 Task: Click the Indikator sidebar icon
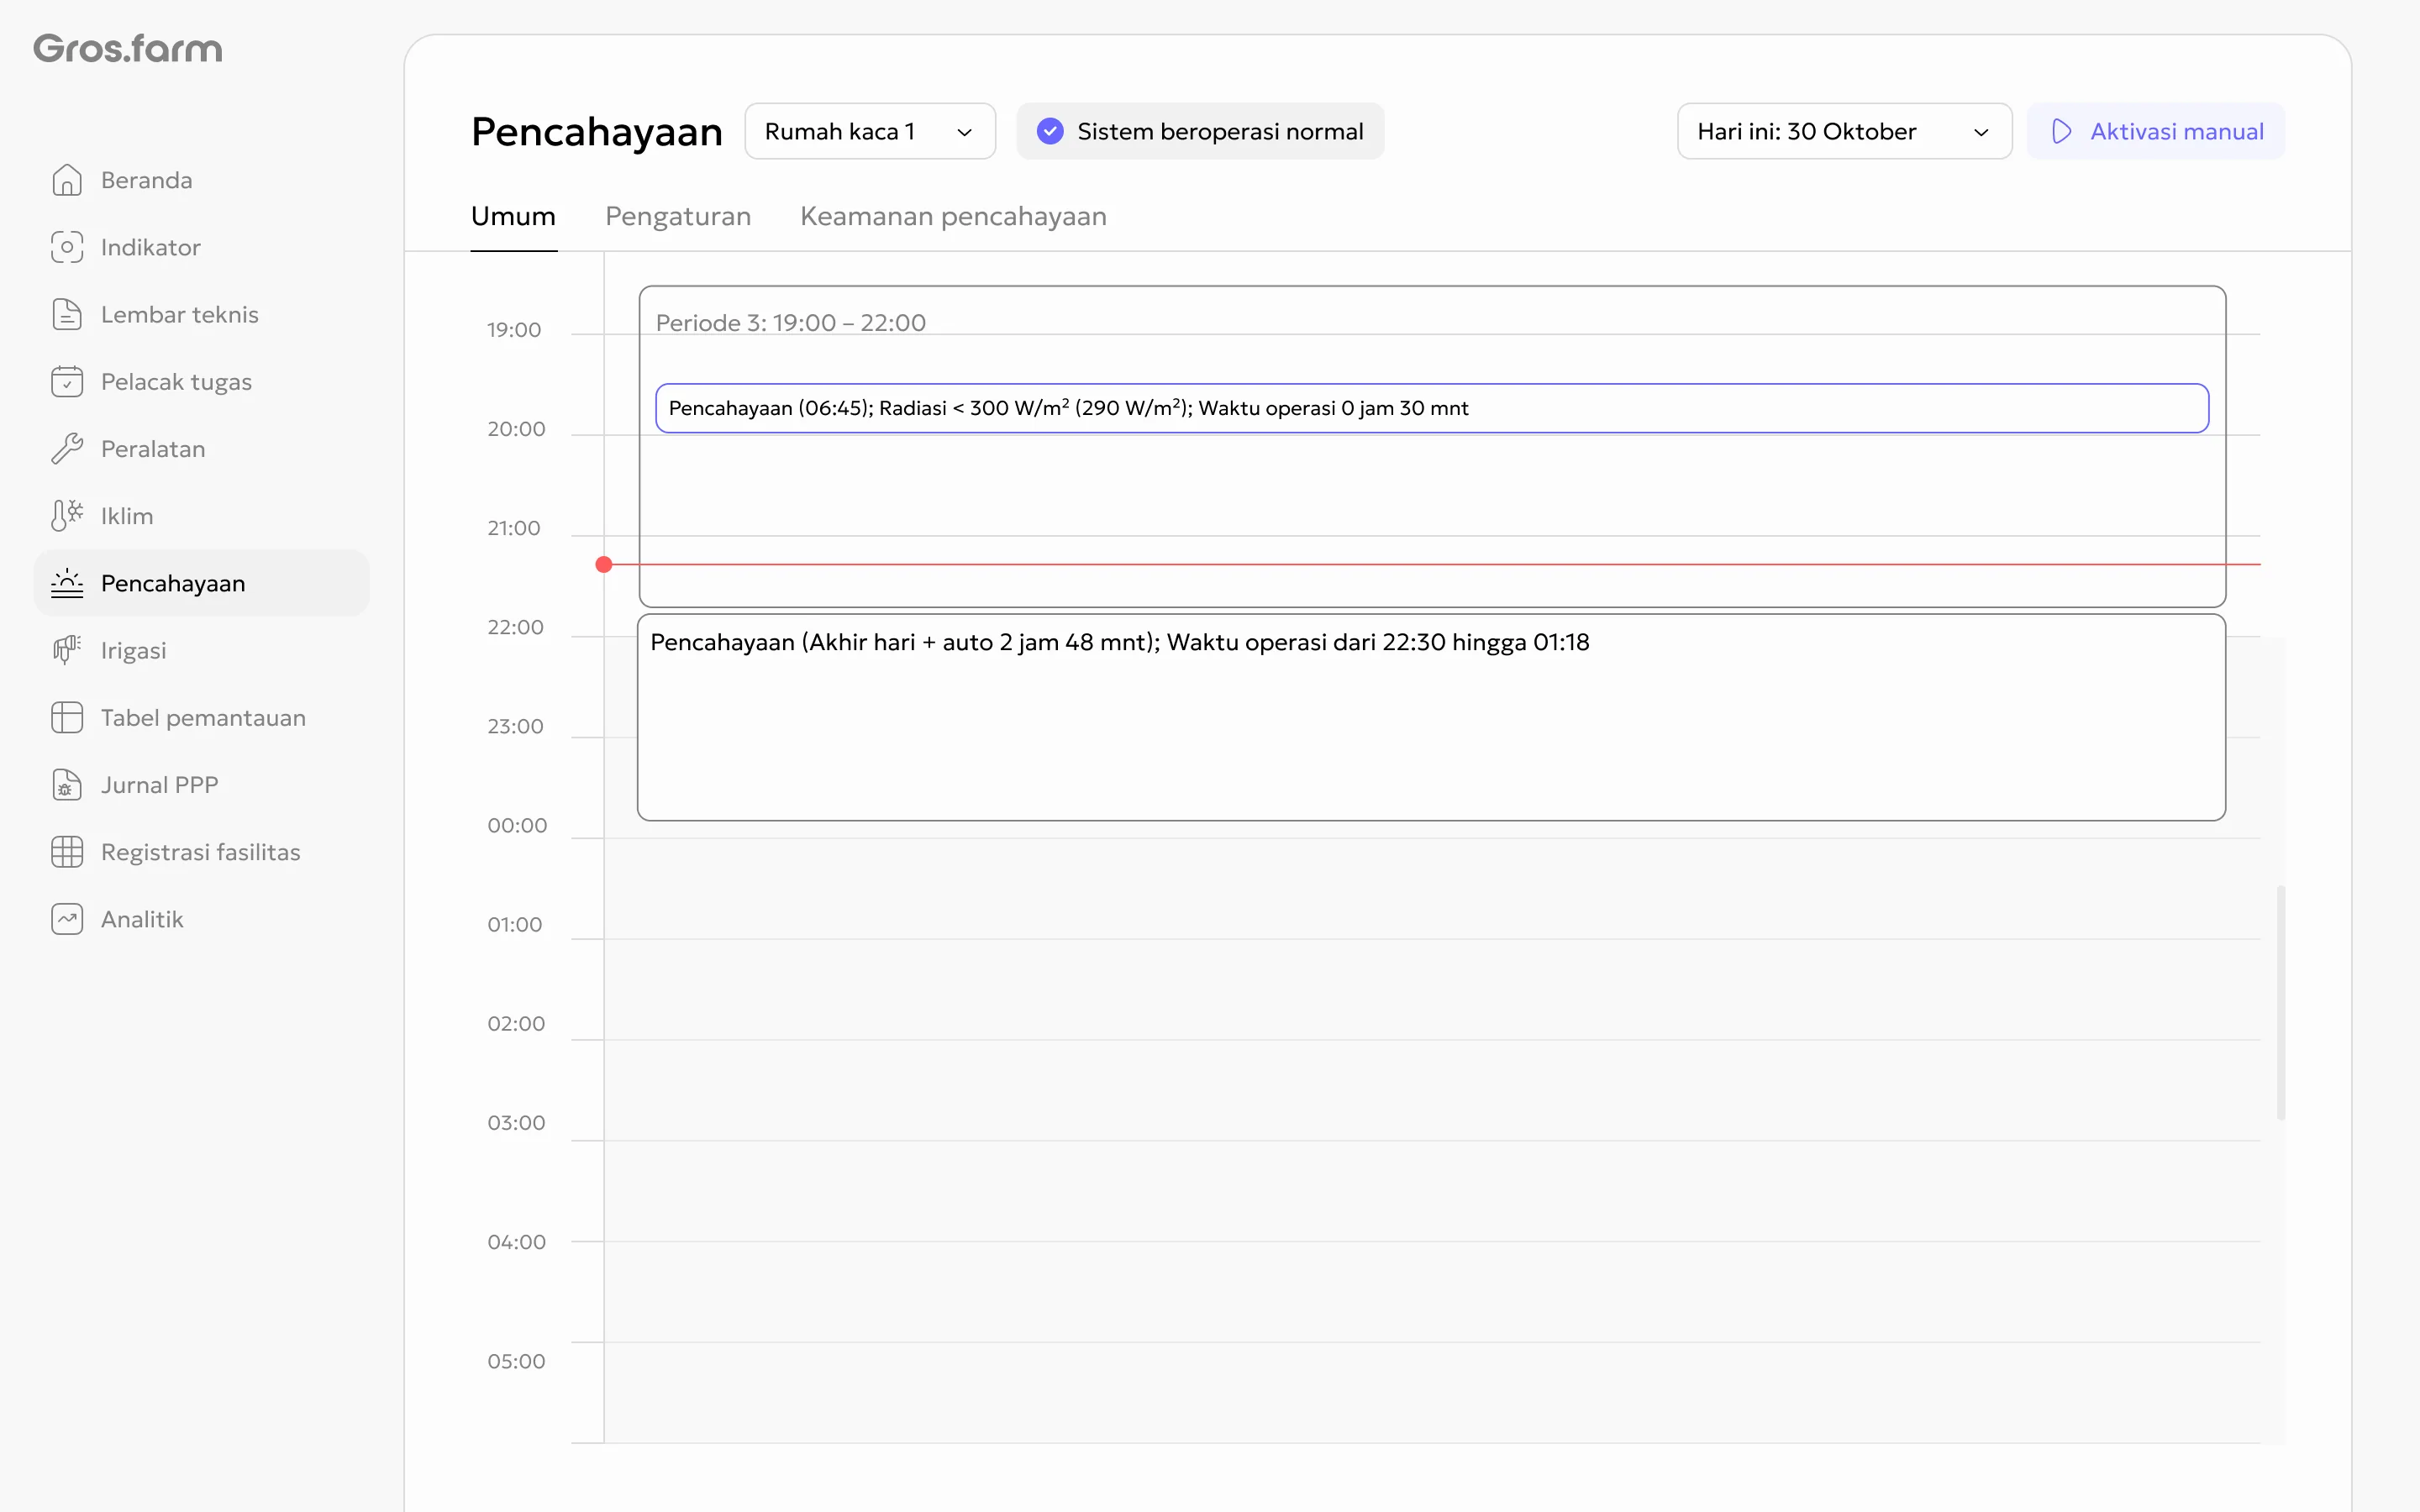67,247
